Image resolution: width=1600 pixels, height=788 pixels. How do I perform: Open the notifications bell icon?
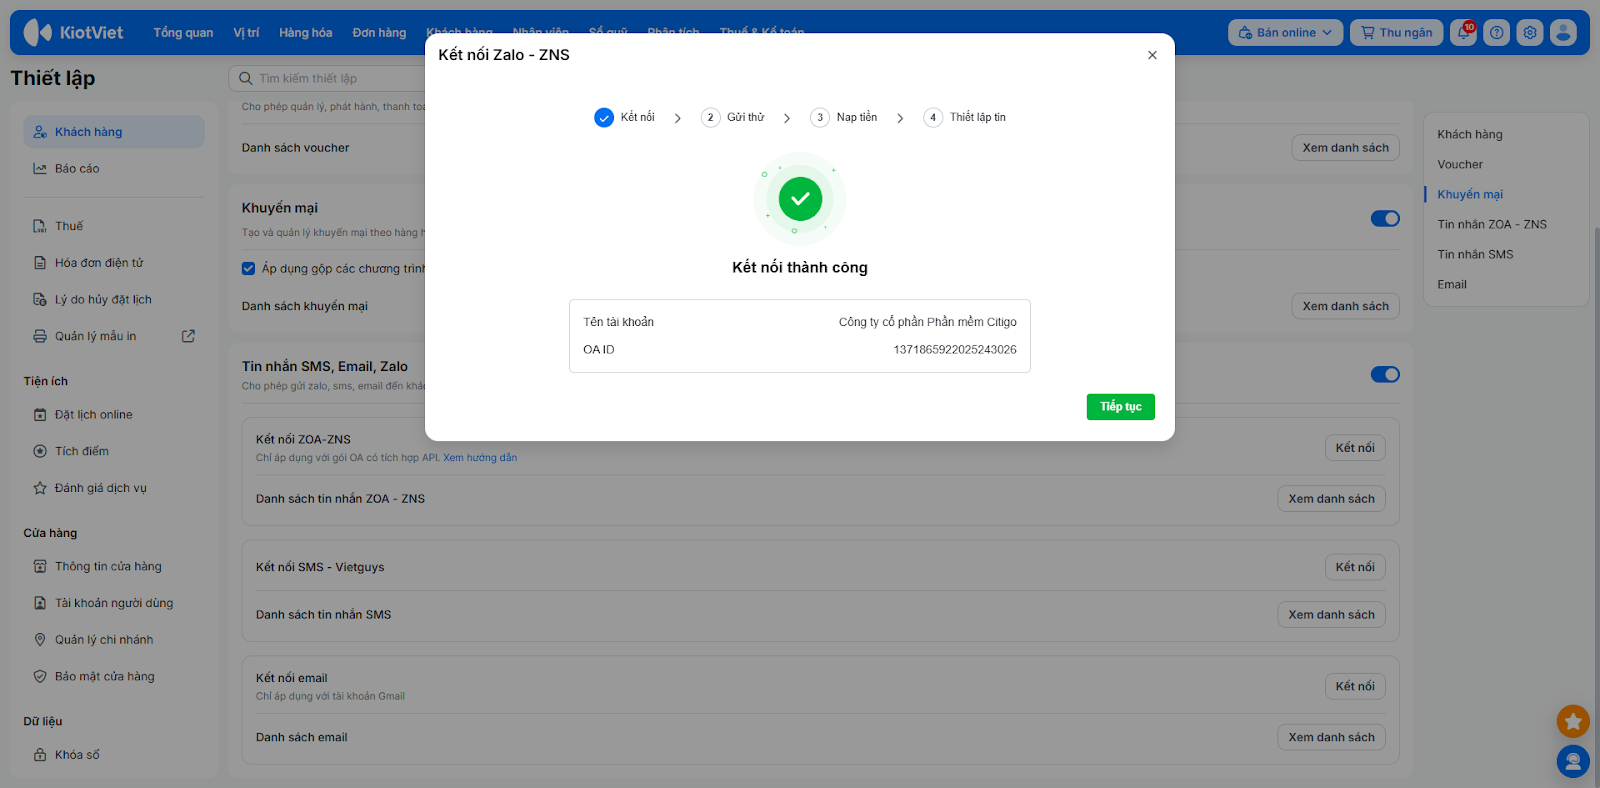(x=1464, y=32)
